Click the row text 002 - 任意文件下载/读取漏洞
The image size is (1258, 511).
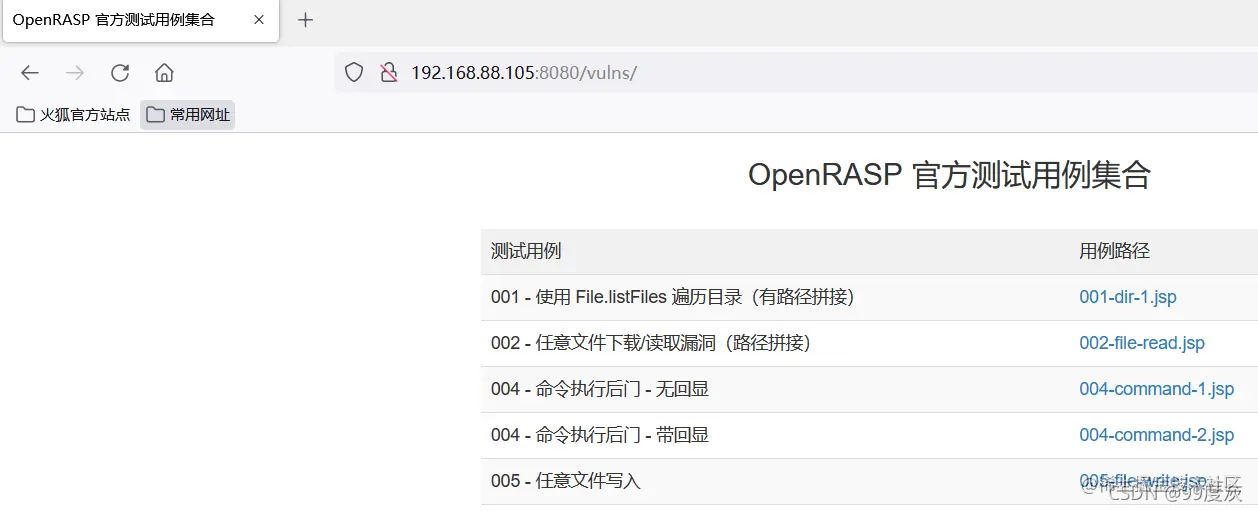(651, 343)
